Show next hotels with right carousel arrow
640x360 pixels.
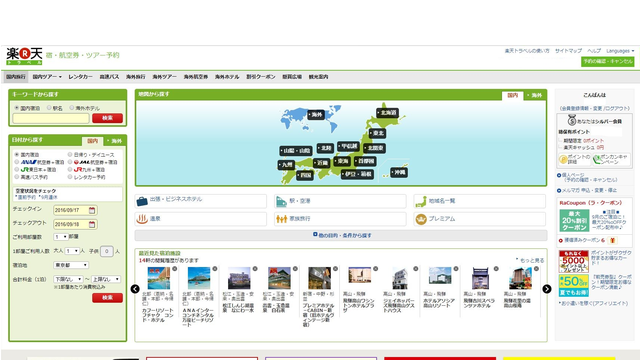click(x=547, y=289)
